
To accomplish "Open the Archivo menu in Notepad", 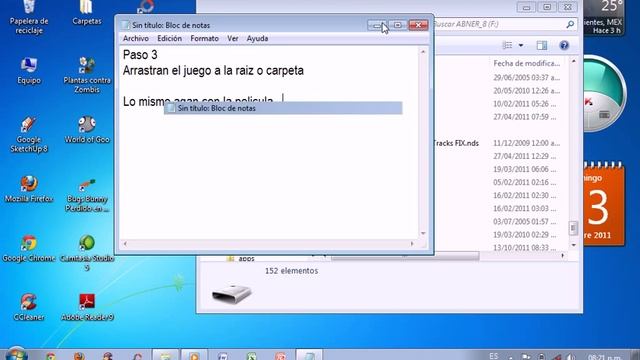I will coord(136,38).
